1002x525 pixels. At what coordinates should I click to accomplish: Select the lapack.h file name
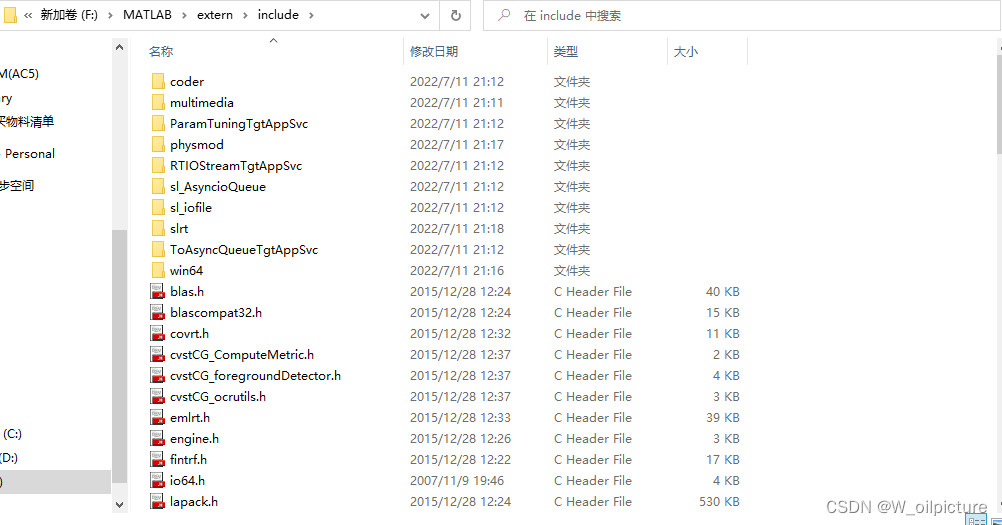pyautogui.click(x=194, y=501)
